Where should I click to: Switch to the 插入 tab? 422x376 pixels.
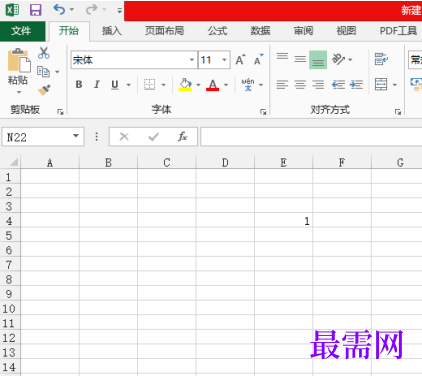(111, 31)
